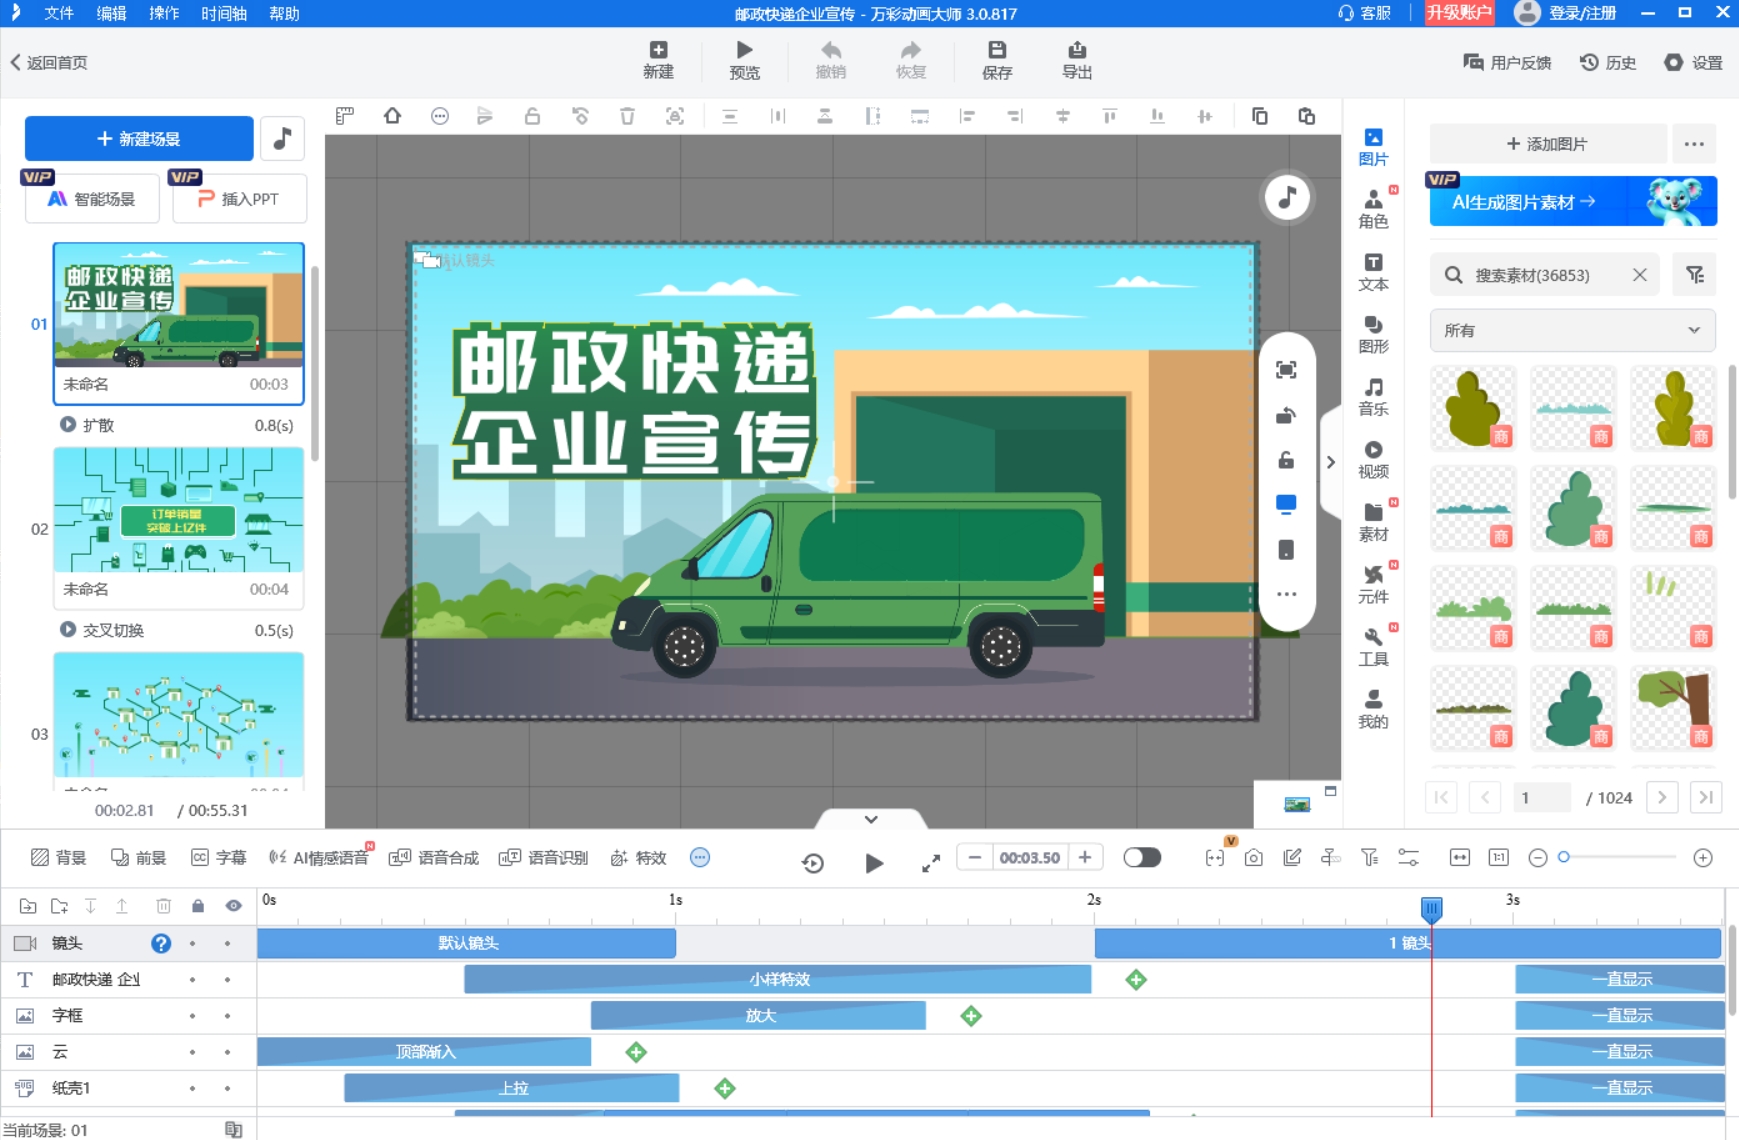The width and height of the screenshot is (1739, 1140).
Task: Click the timeline filter icon
Action: pos(1369,858)
